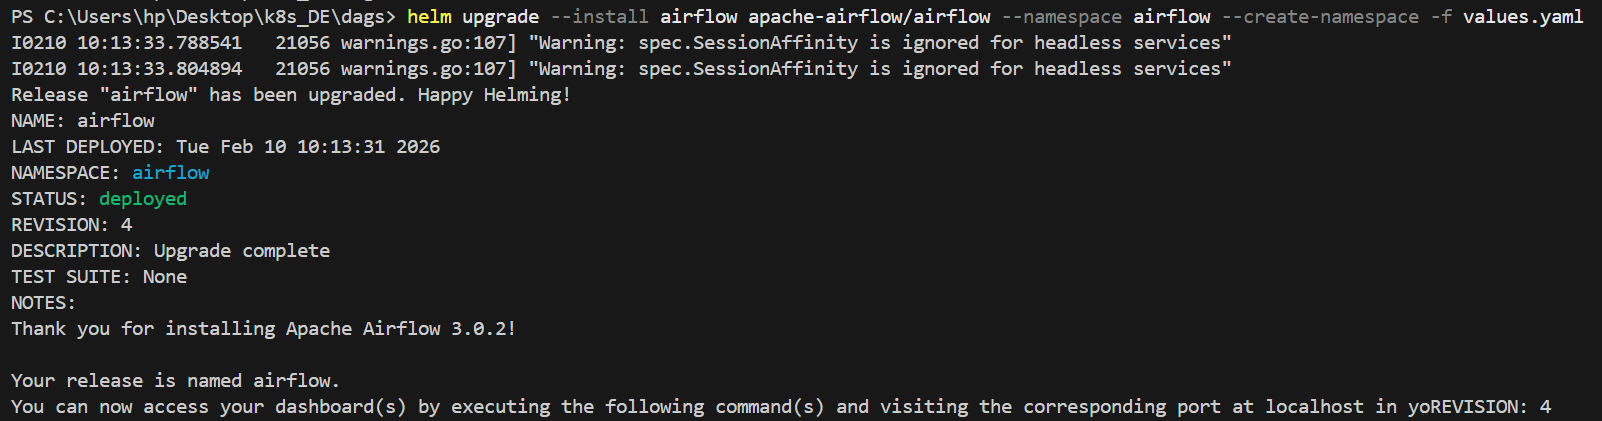Click the green "deployed" status value
This screenshot has width=1602, height=421.
pos(143,199)
